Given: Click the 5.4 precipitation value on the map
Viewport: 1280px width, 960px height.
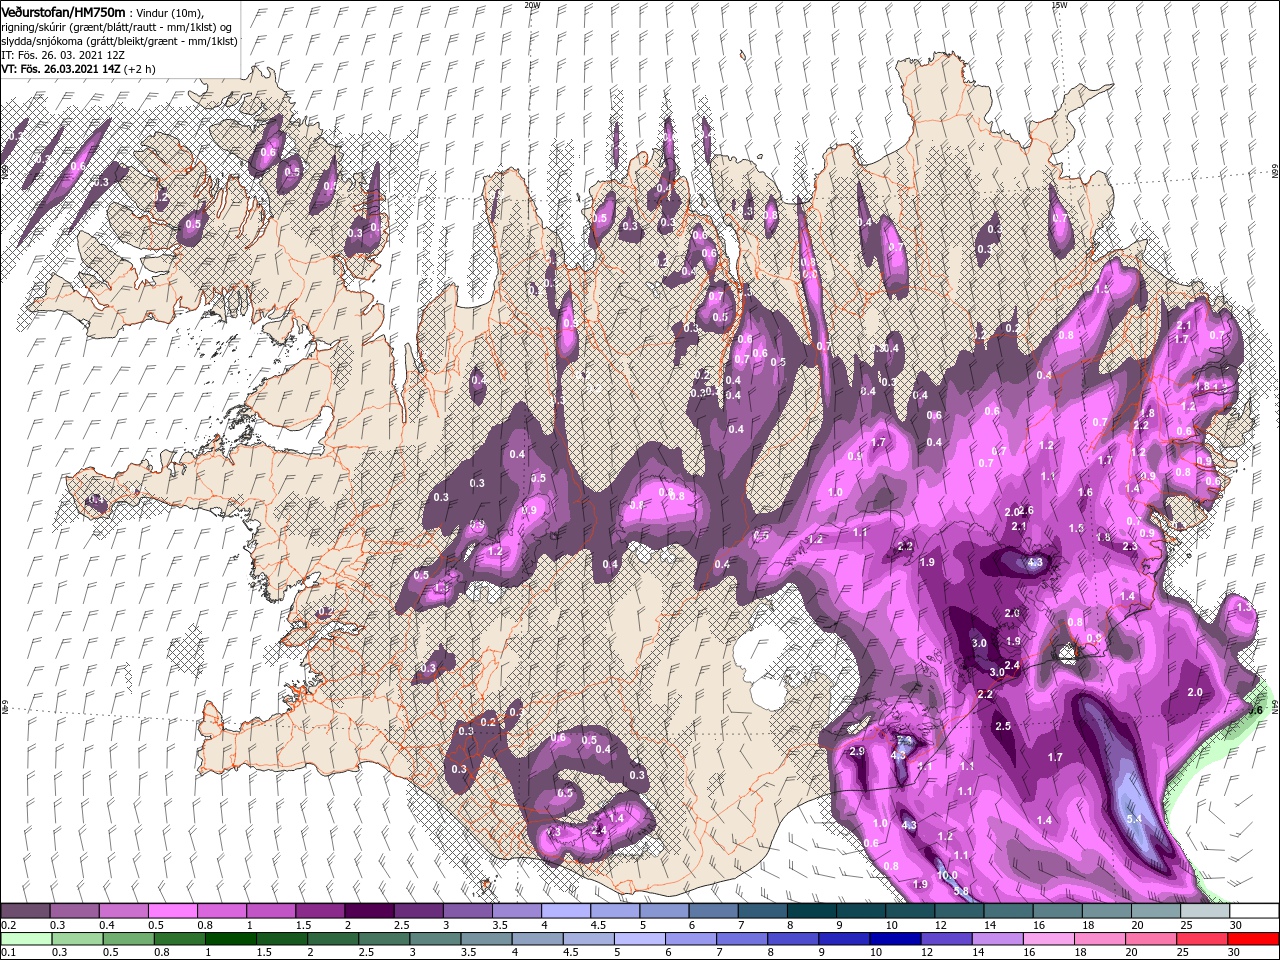Looking at the screenshot, I should 1134,819.
